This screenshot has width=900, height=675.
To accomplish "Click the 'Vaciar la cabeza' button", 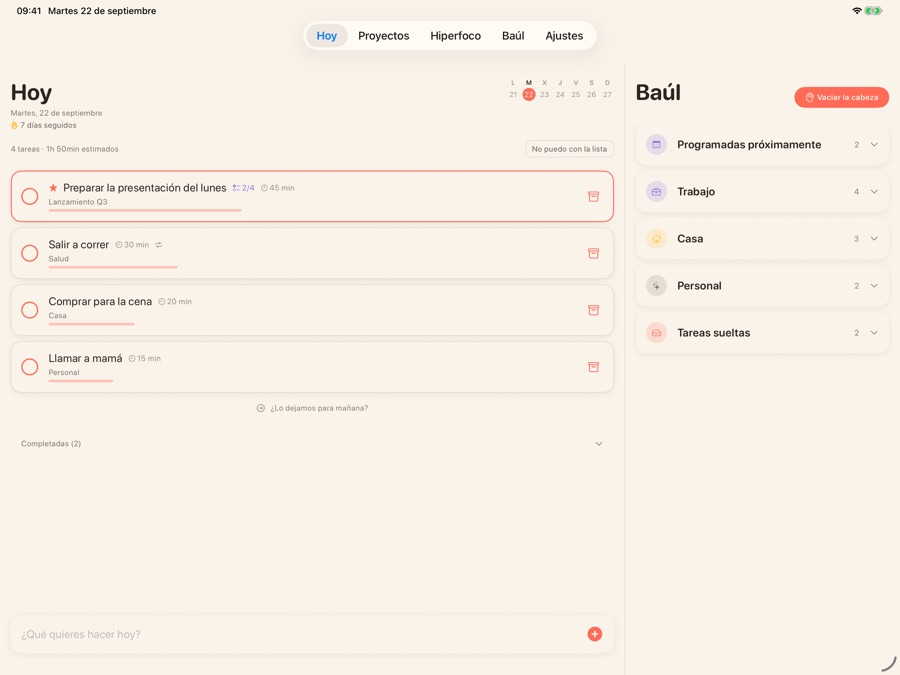I will point(841,98).
